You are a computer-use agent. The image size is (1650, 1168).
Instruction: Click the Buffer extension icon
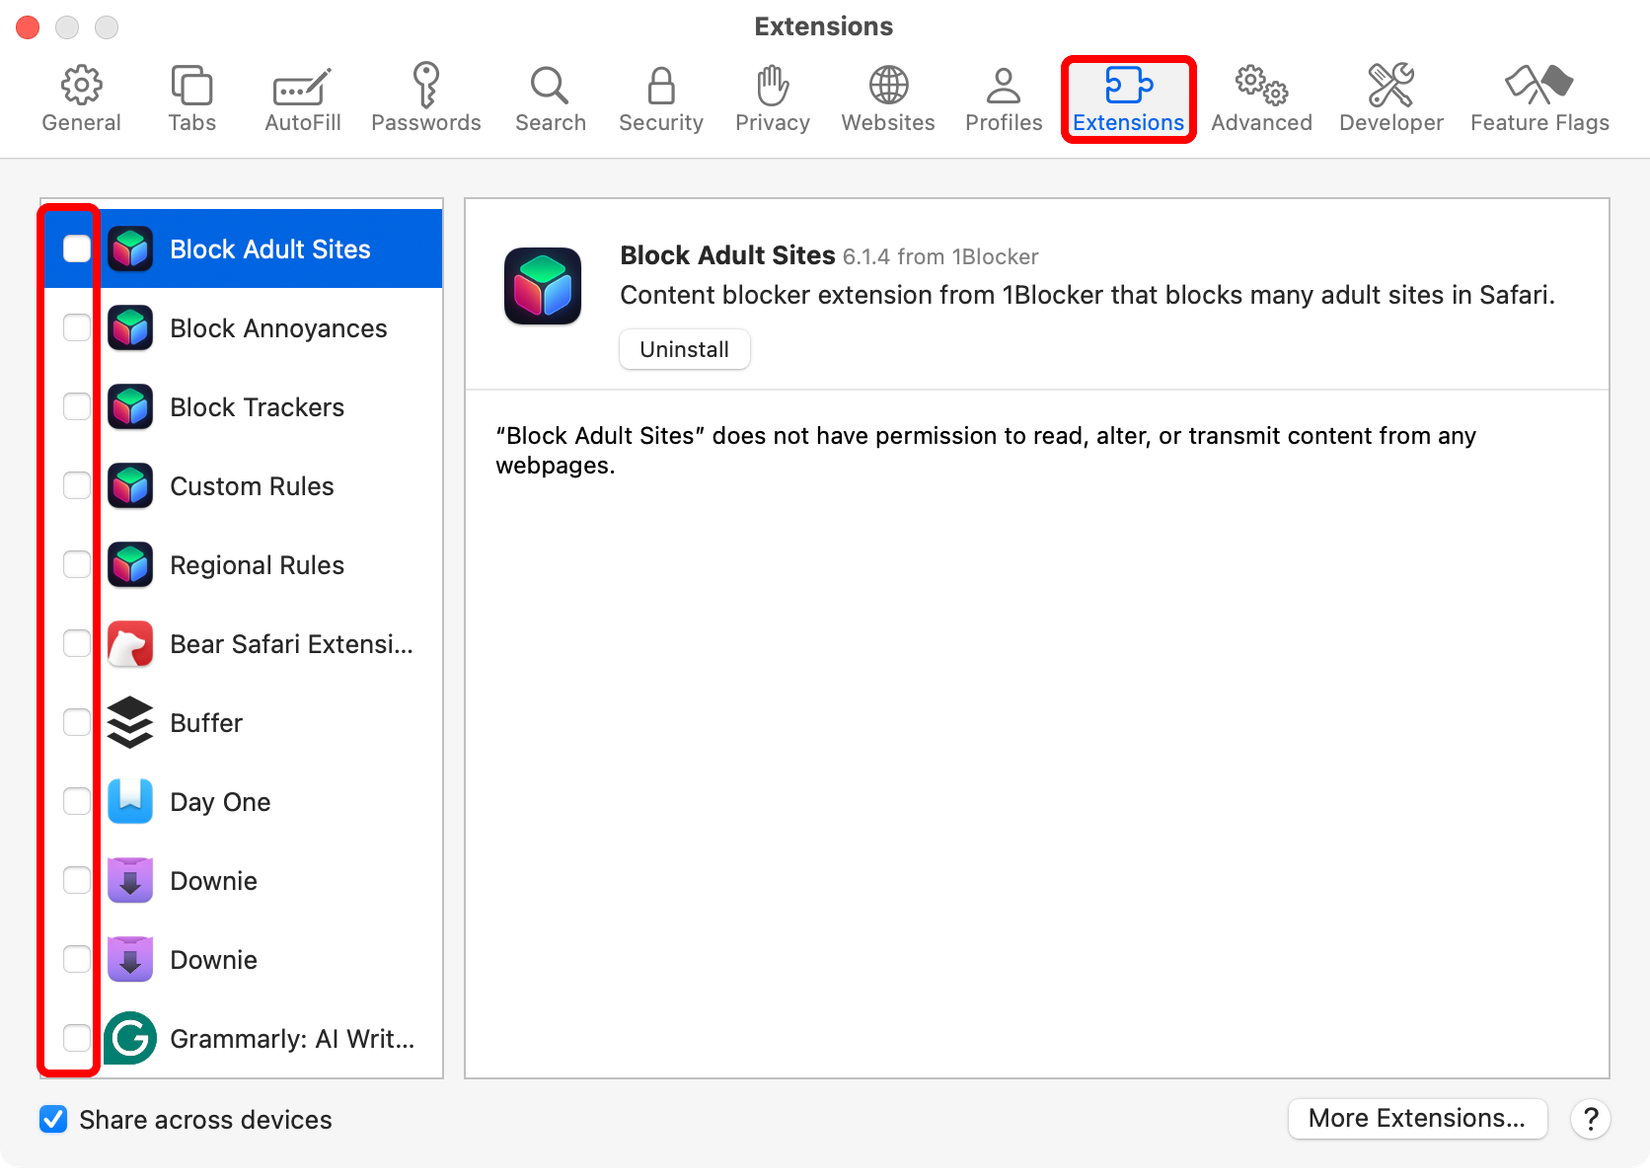click(x=130, y=722)
